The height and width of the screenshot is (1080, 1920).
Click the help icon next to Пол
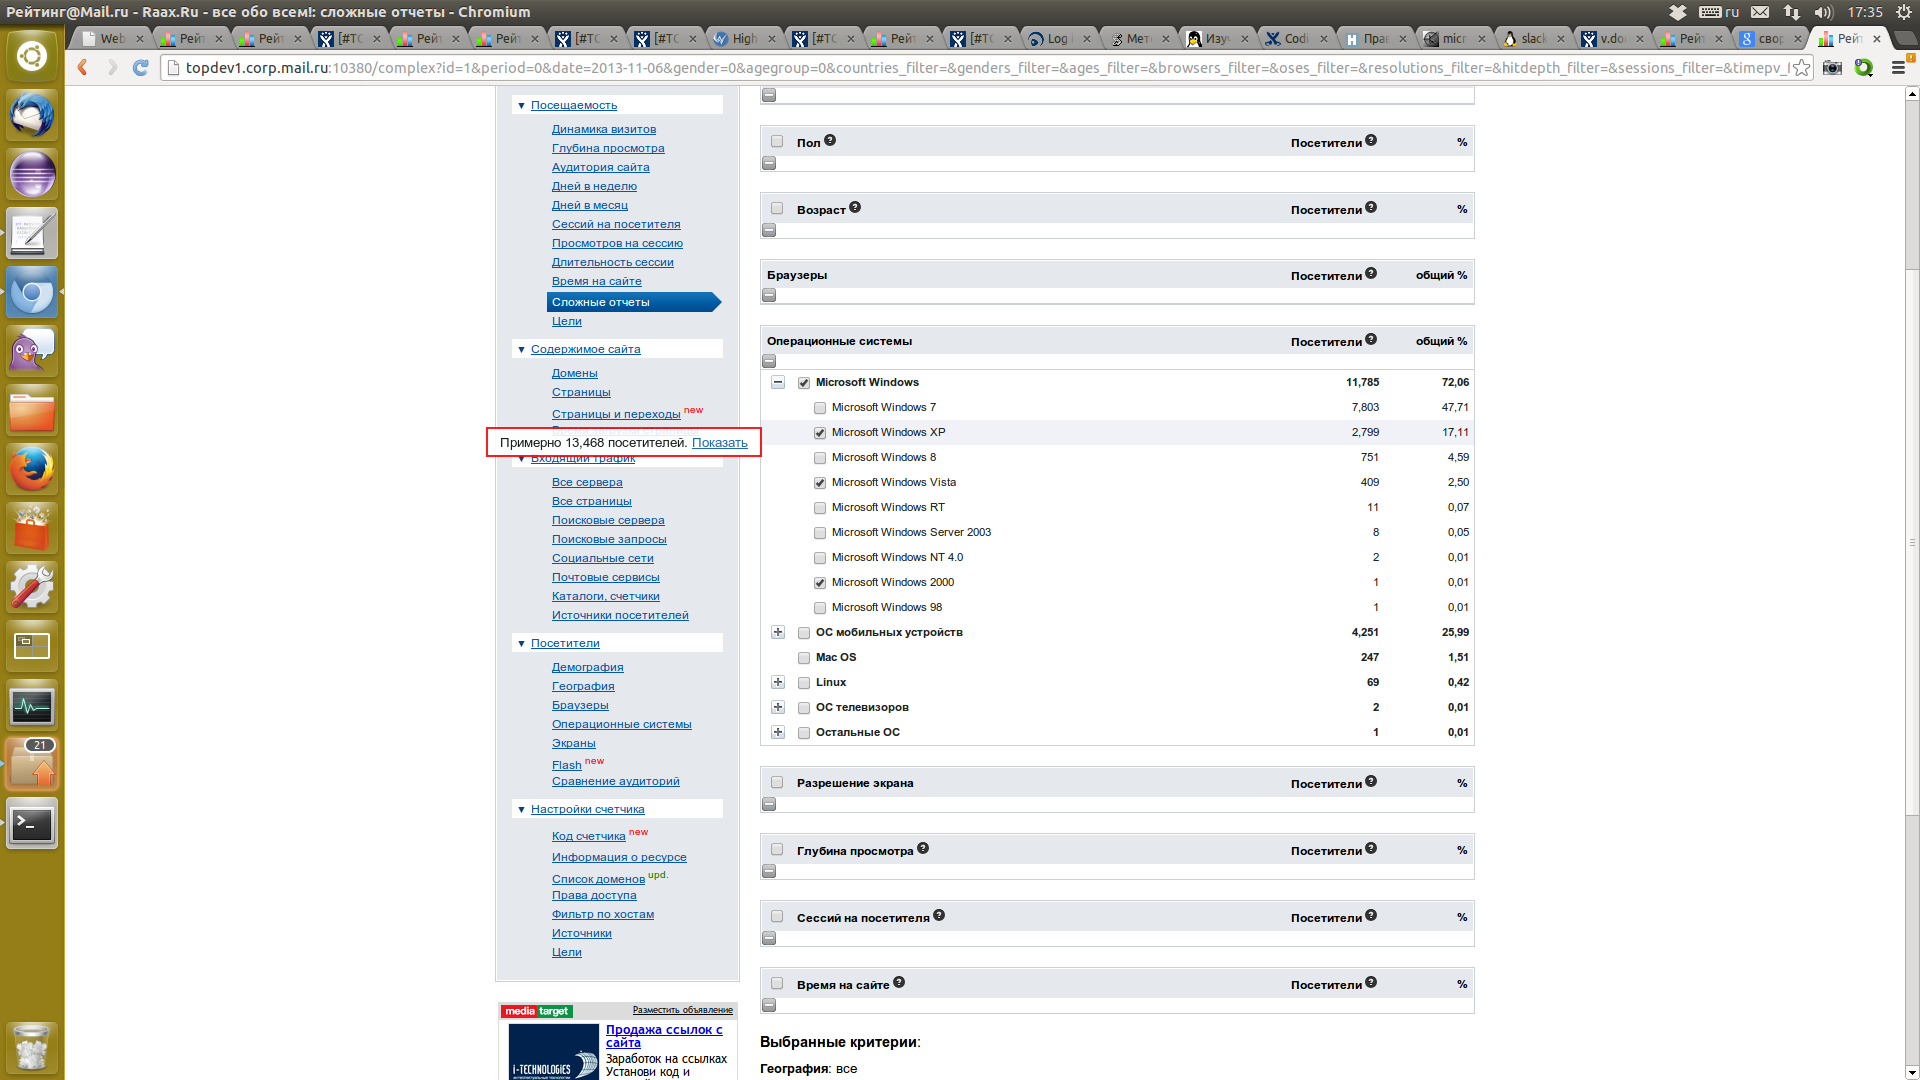830,141
